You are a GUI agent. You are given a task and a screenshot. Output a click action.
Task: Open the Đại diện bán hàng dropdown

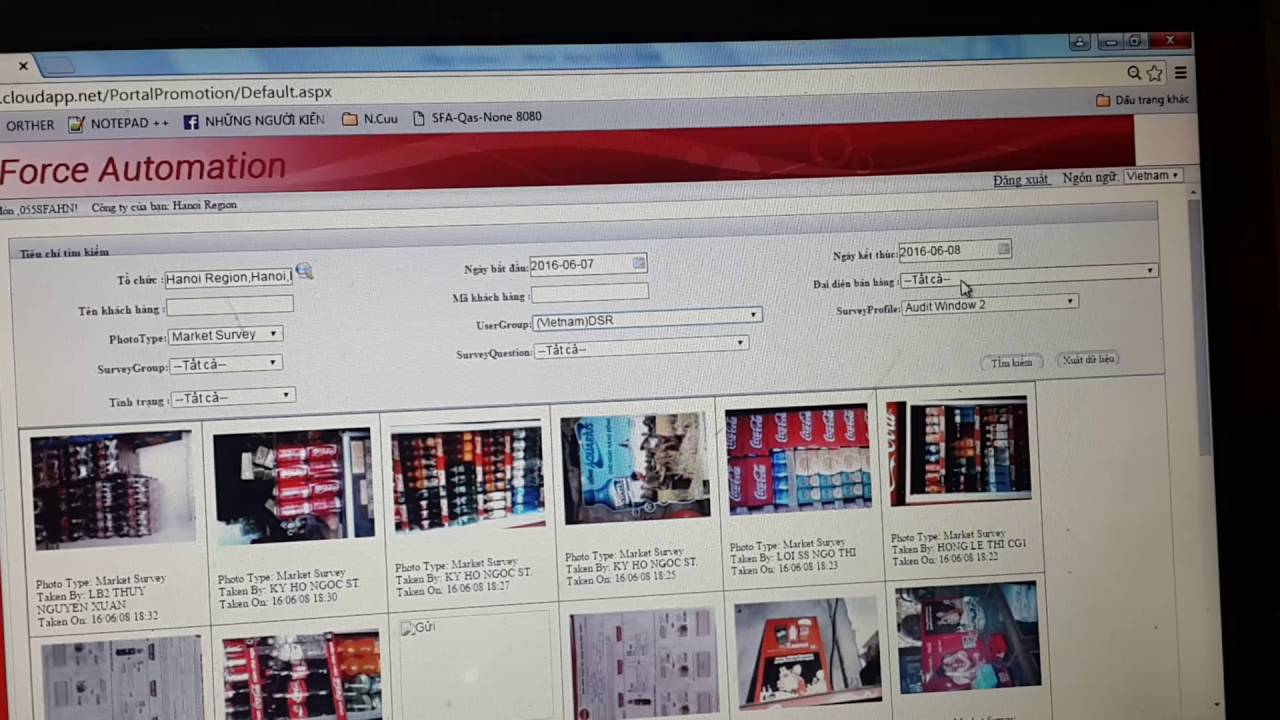1030,277
